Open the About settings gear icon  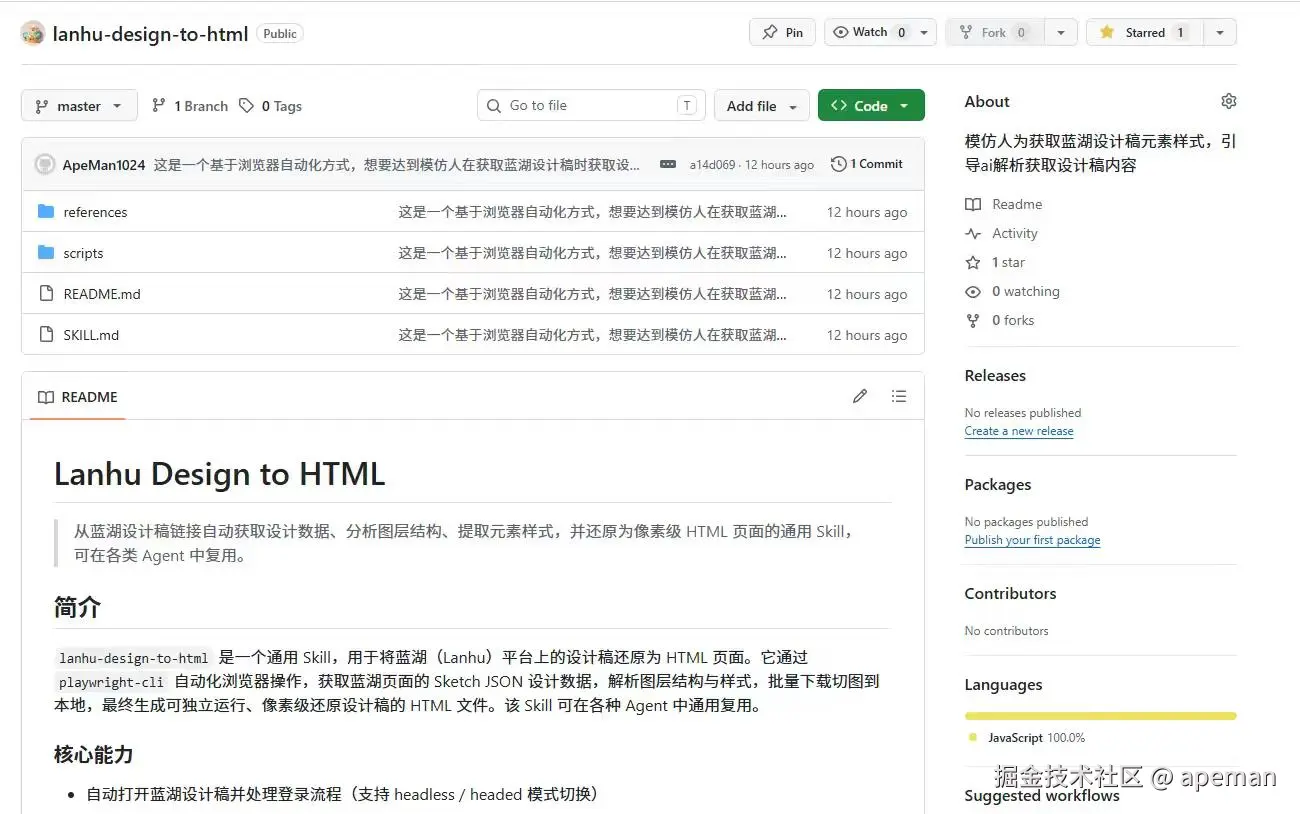tap(1228, 101)
